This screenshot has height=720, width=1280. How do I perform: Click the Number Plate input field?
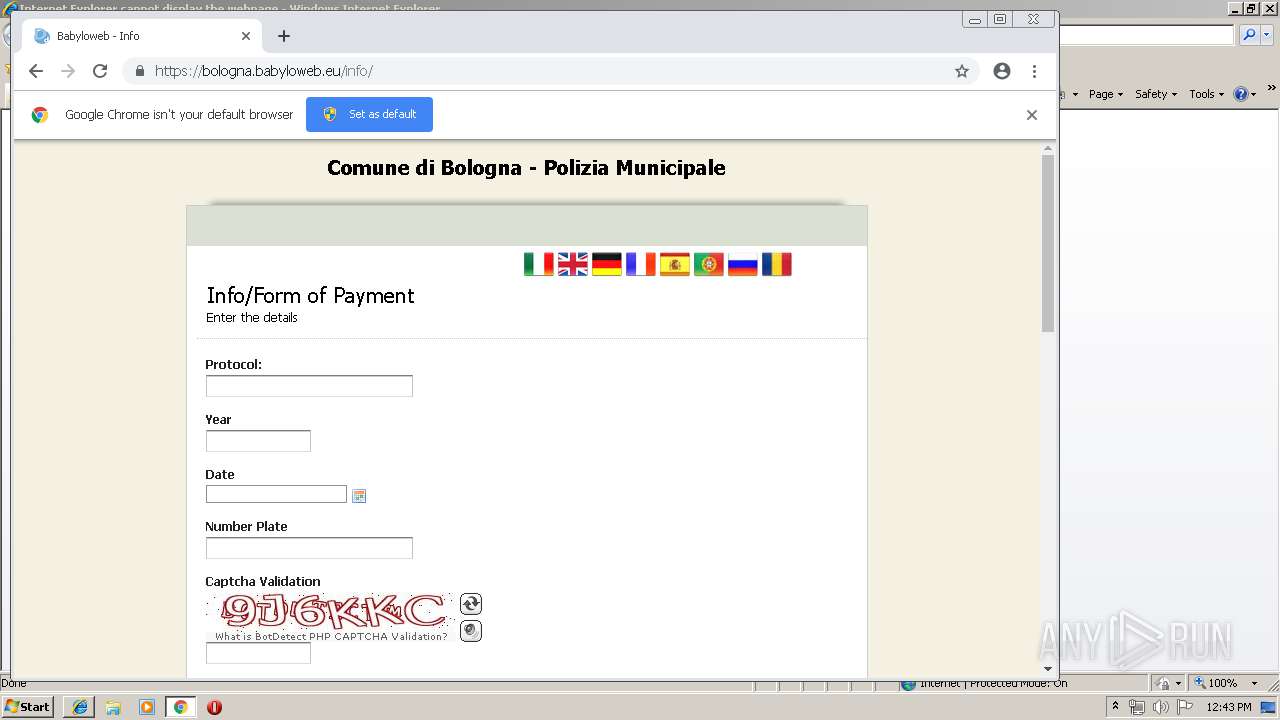coord(309,548)
